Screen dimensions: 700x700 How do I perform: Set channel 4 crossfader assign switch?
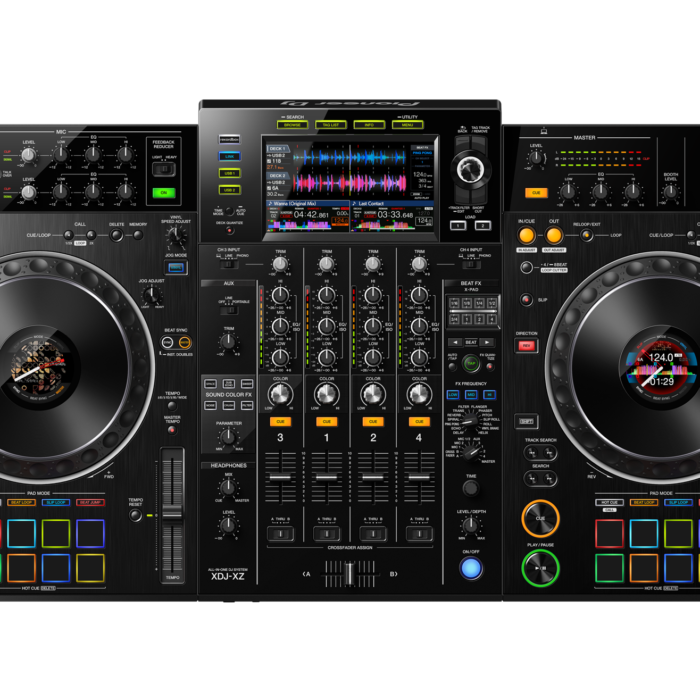pyautogui.click(x=419, y=533)
